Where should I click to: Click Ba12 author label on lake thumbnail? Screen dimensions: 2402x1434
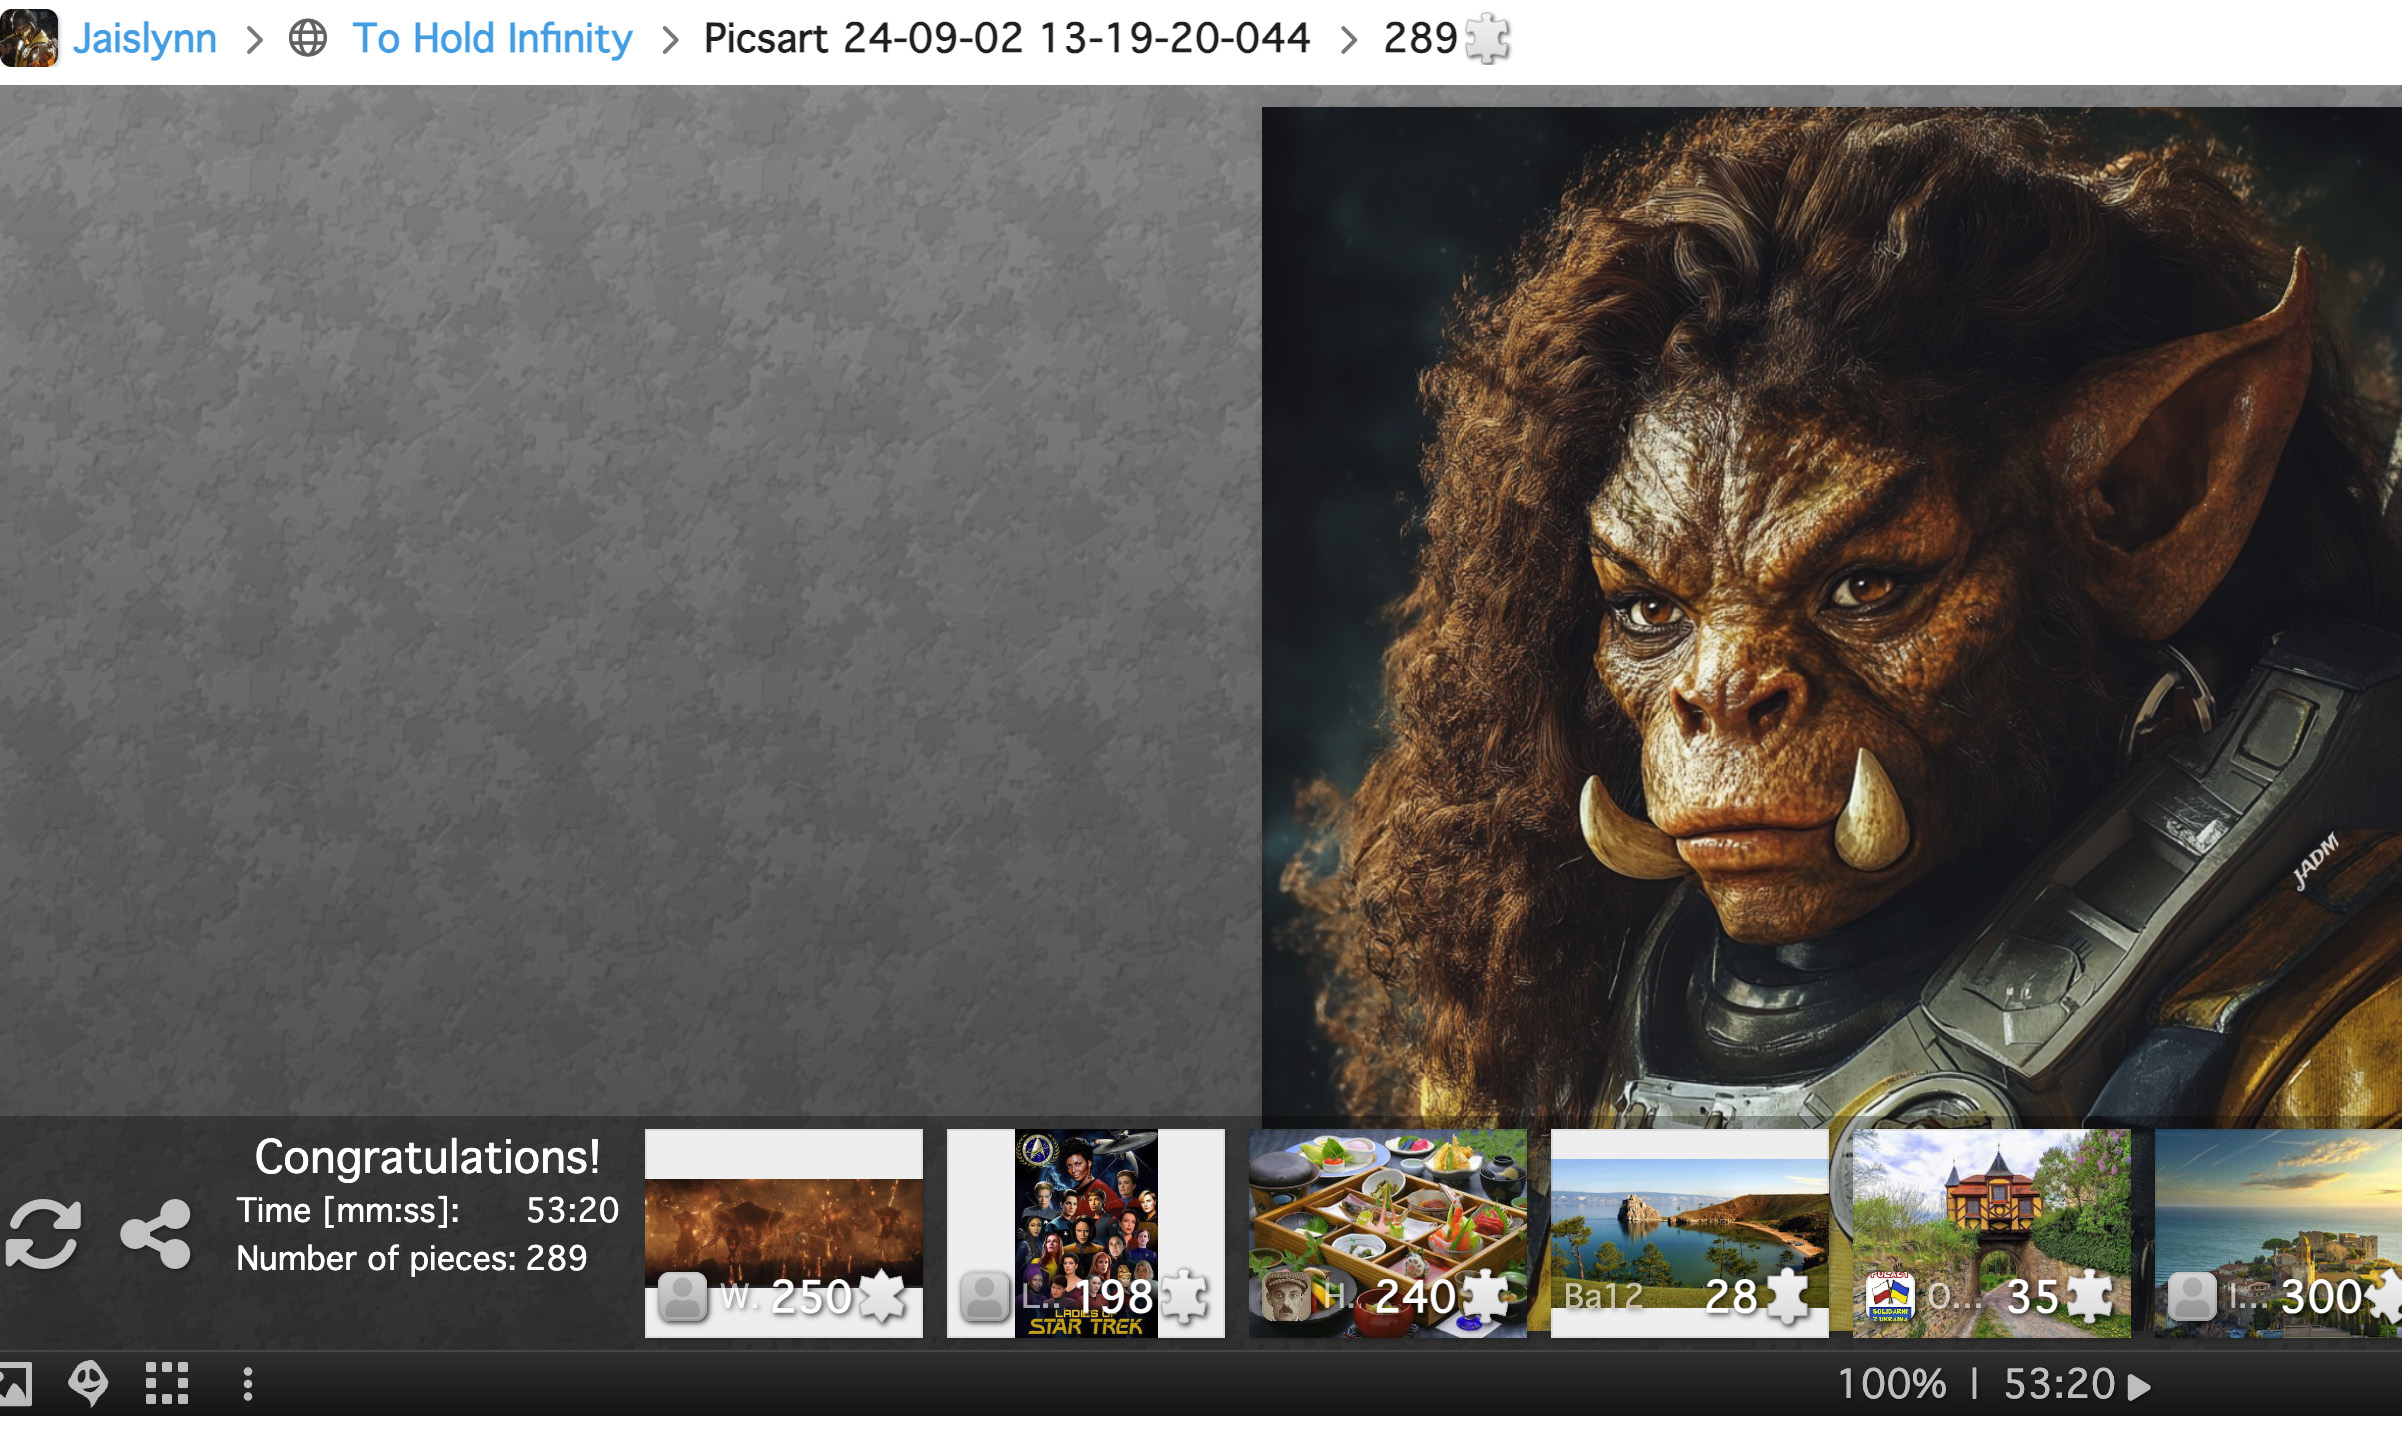(1604, 1297)
